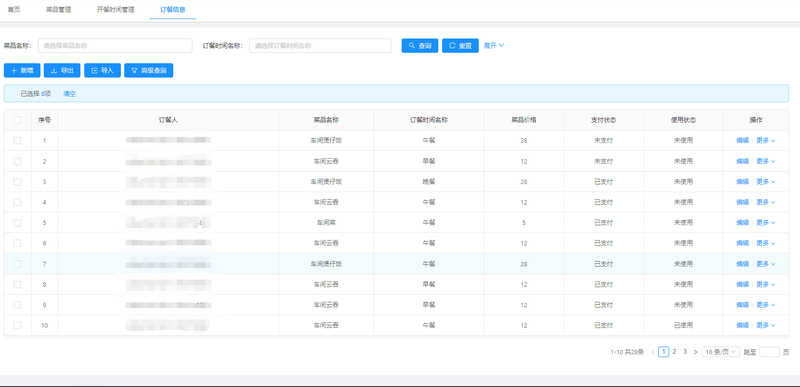
Task: Click the 新增 add button
Action: (x=22, y=70)
